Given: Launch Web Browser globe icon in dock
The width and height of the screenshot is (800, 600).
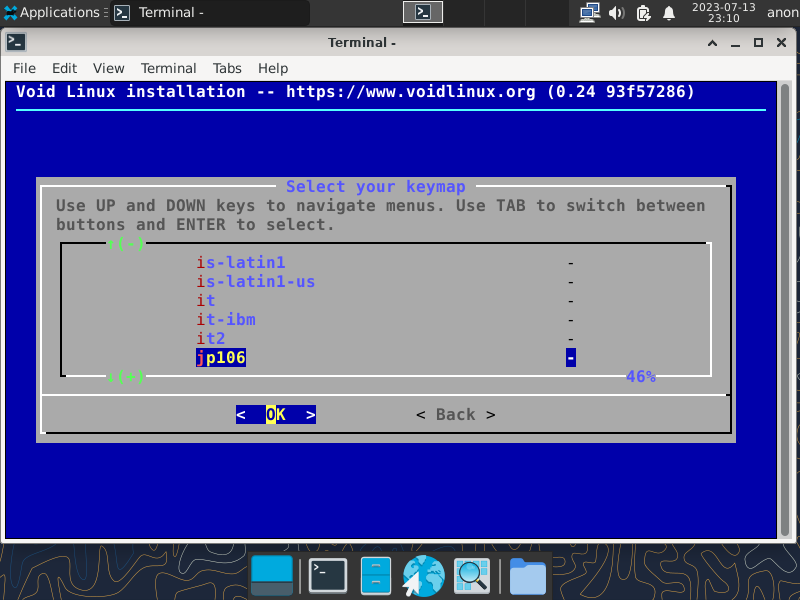Looking at the screenshot, I should point(423,576).
